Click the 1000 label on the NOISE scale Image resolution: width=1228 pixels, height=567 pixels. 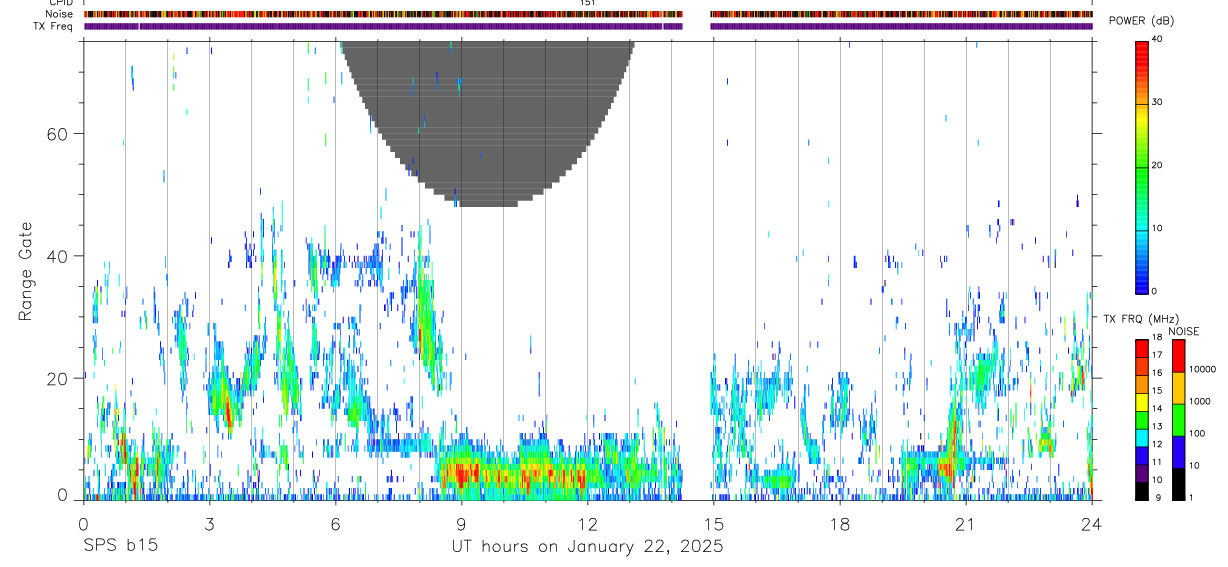pyautogui.click(x=1200, y=401)
